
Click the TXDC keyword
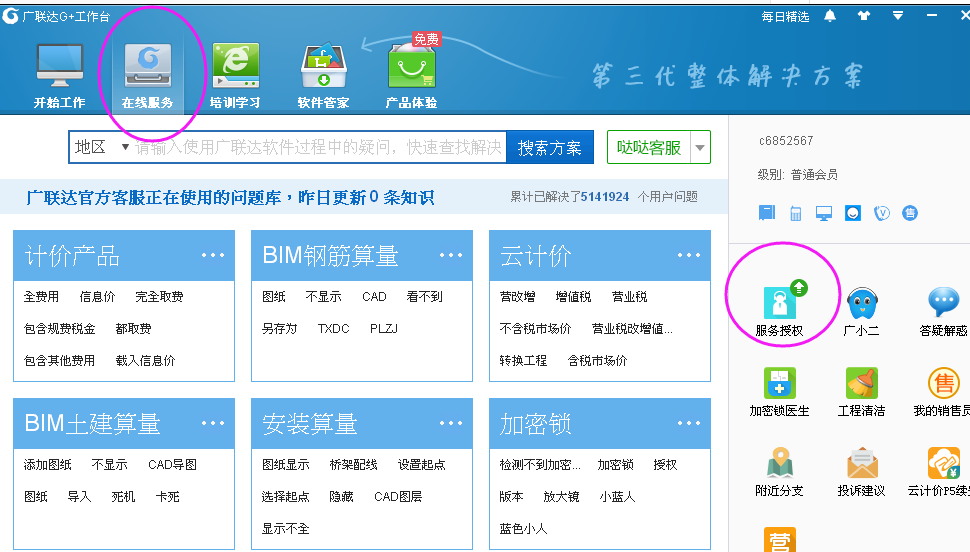(334, 329)
